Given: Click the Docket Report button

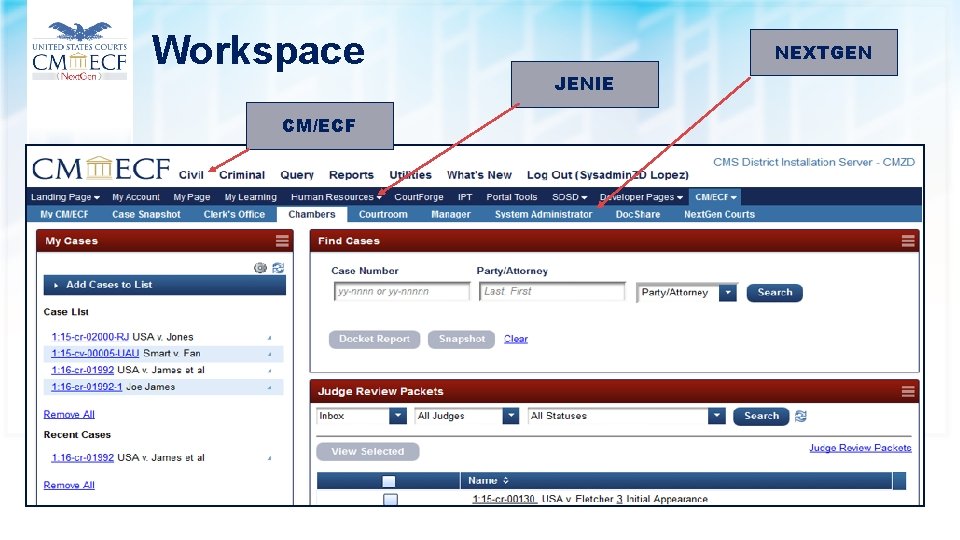Looking at the screenshot, I should click(374, 339).
